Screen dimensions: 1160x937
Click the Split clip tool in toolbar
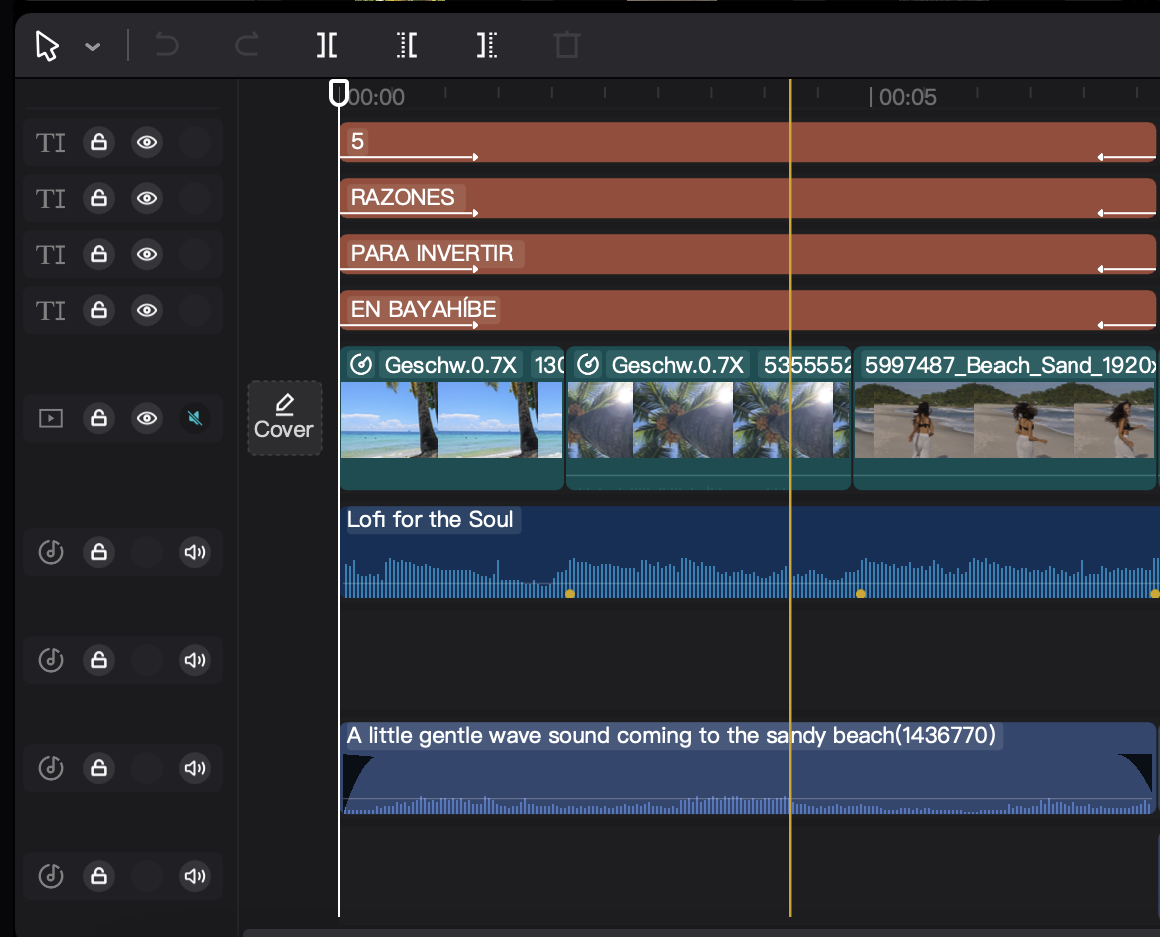[x=327, y=45]
